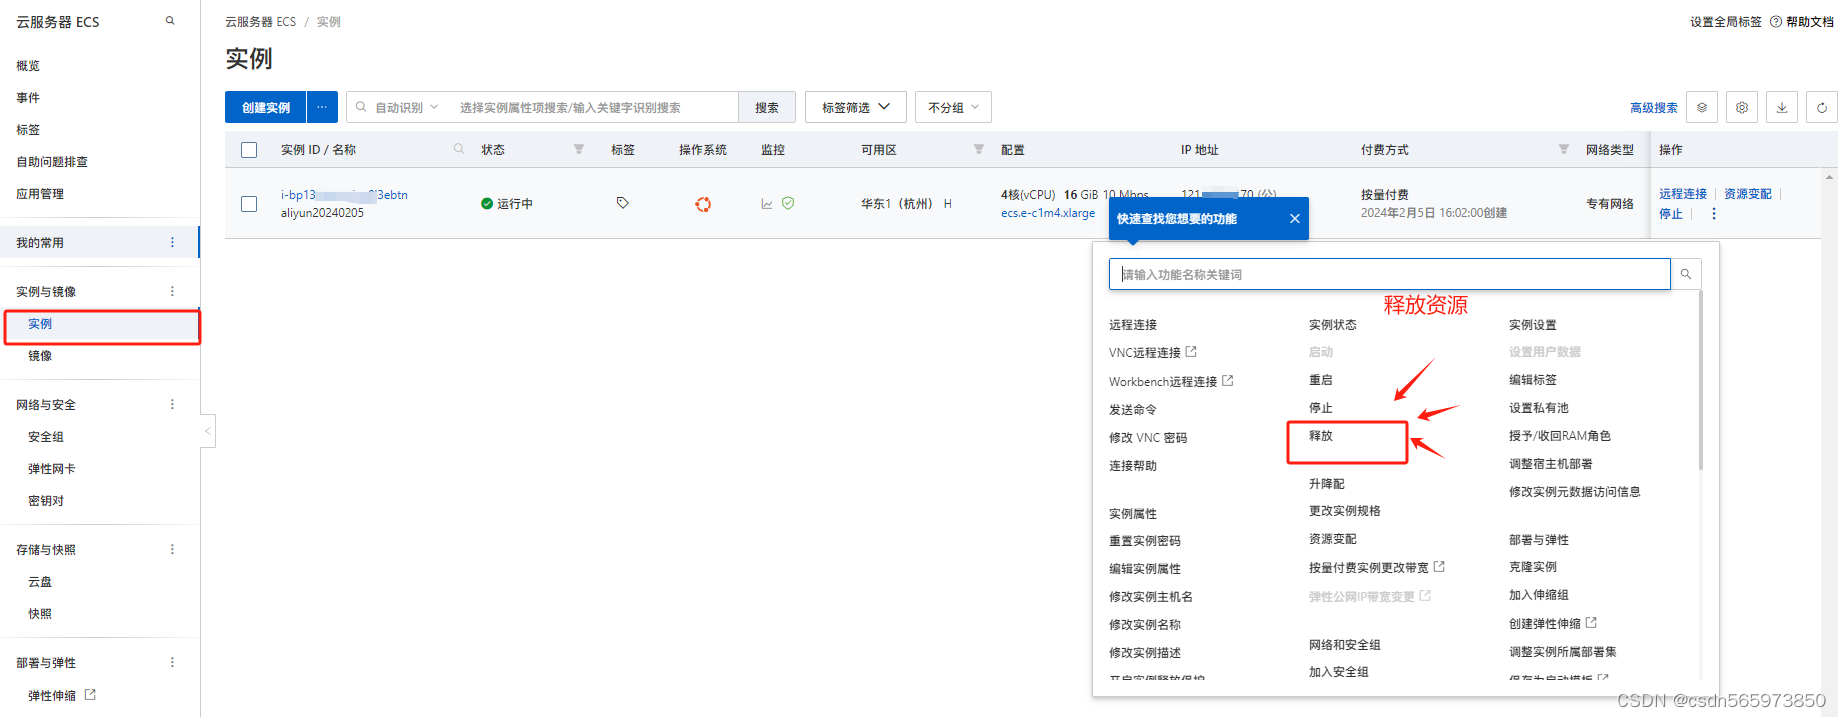Refresh the instance list
The image size is (1841, 717).
tap(1822, 107)
